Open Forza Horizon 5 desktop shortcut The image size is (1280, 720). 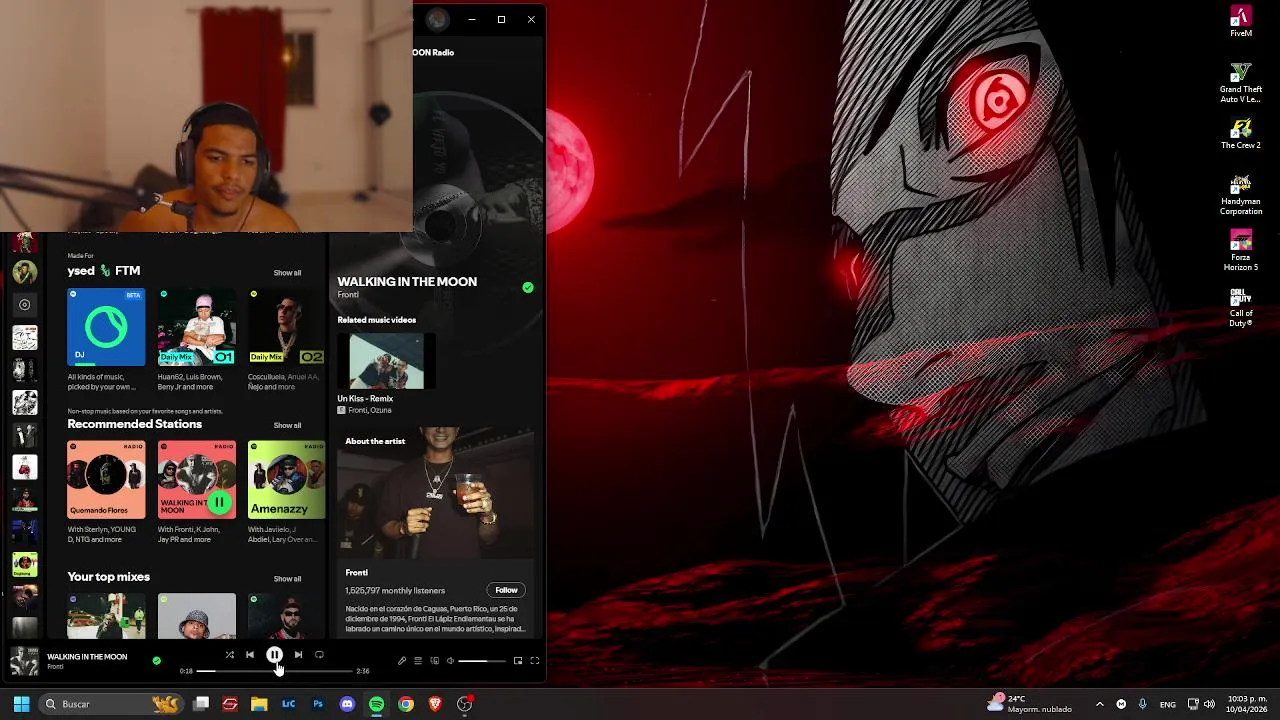1241,251
